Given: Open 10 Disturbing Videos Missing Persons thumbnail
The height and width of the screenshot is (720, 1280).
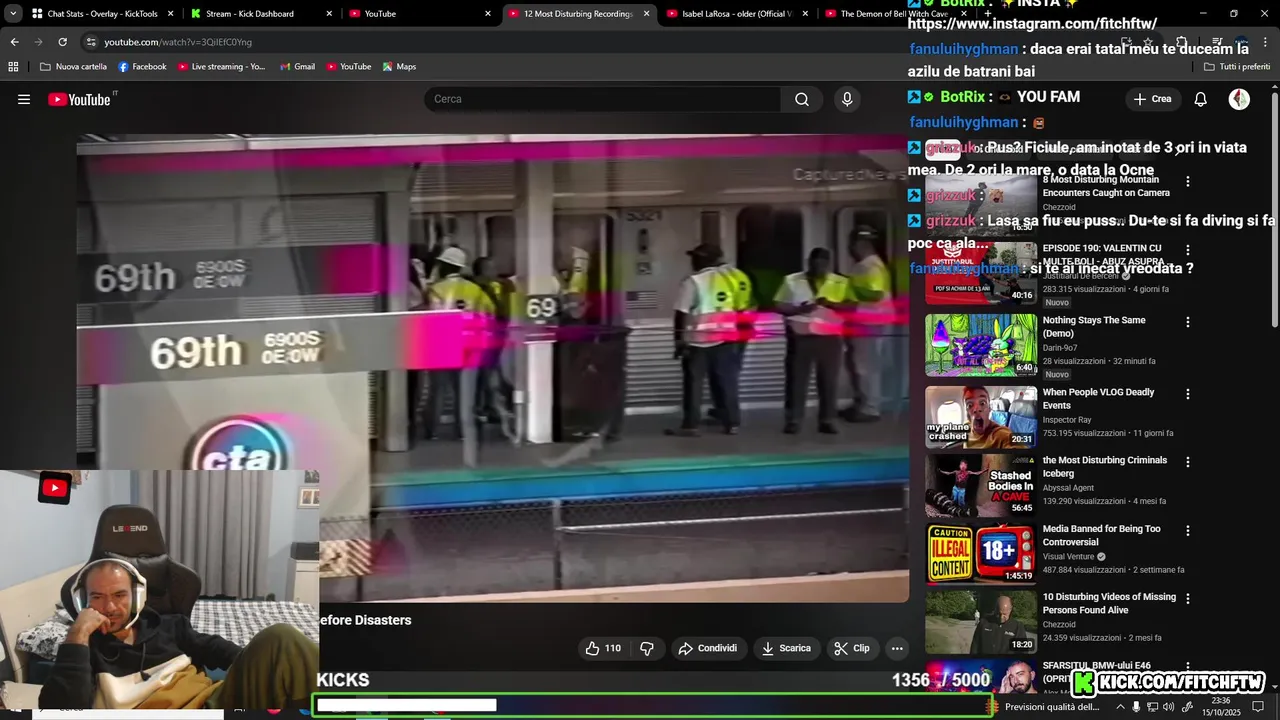Looking at the screenshot, I should [981, 621].
